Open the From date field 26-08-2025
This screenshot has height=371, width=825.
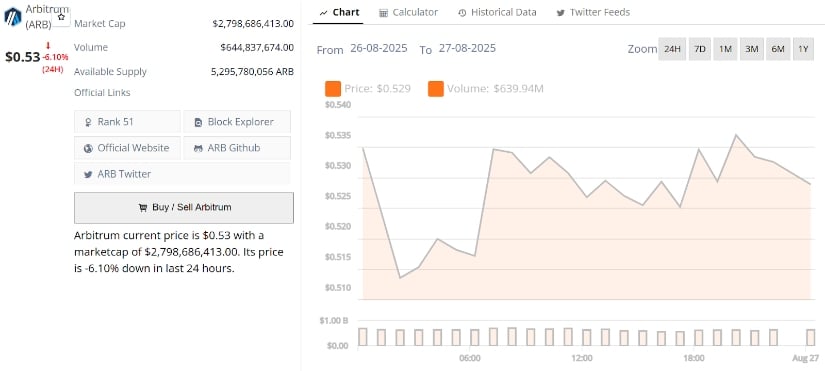[379, 48]
